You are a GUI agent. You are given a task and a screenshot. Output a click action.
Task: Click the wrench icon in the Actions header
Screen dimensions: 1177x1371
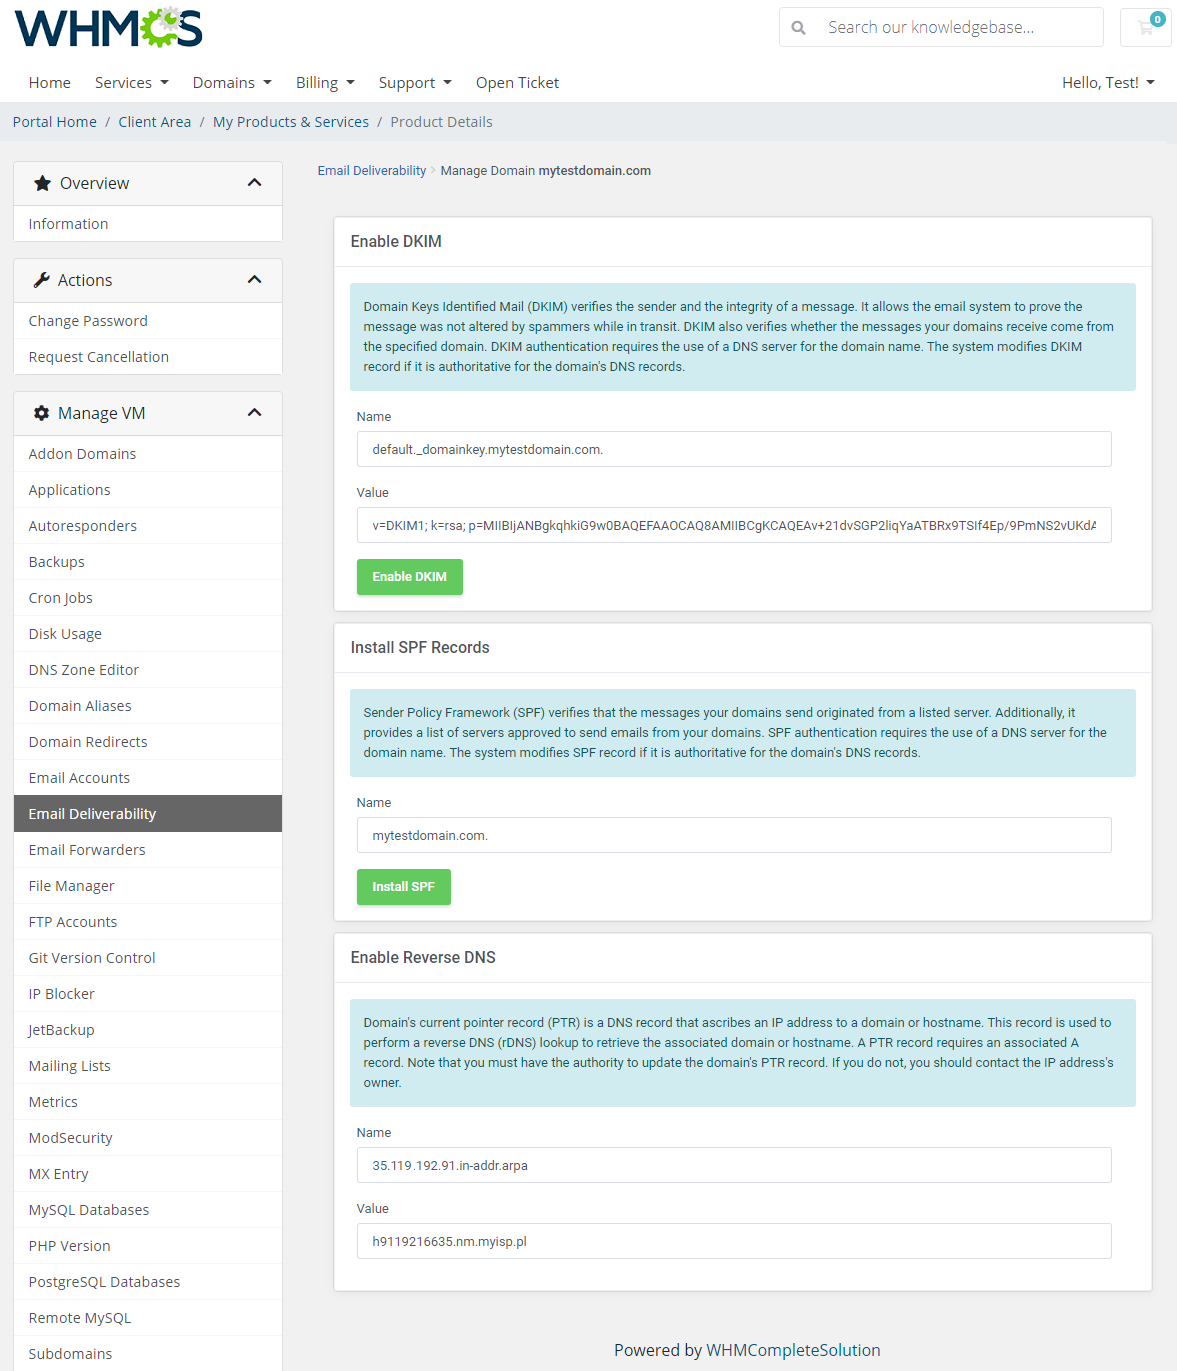point(41,280)
